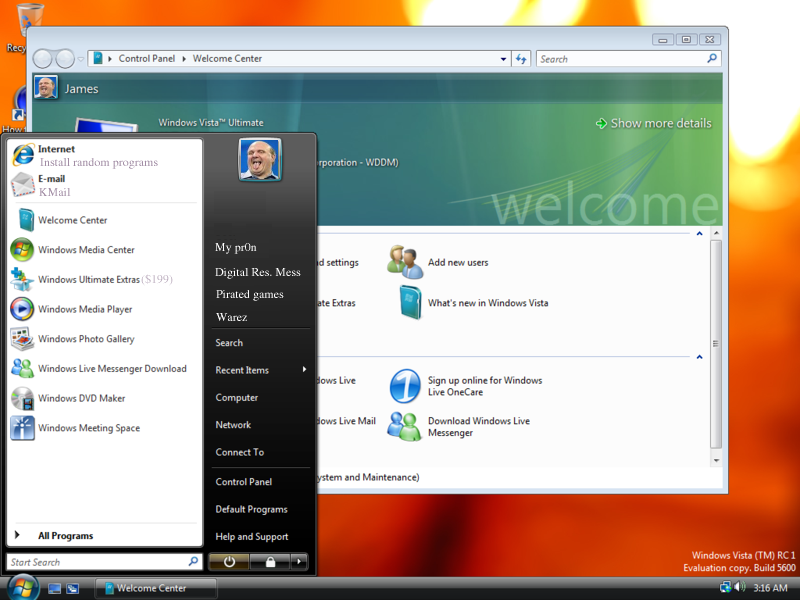Open the address bar history dropdown
Viewport: 800px width, 600px height.
(504, 59)
